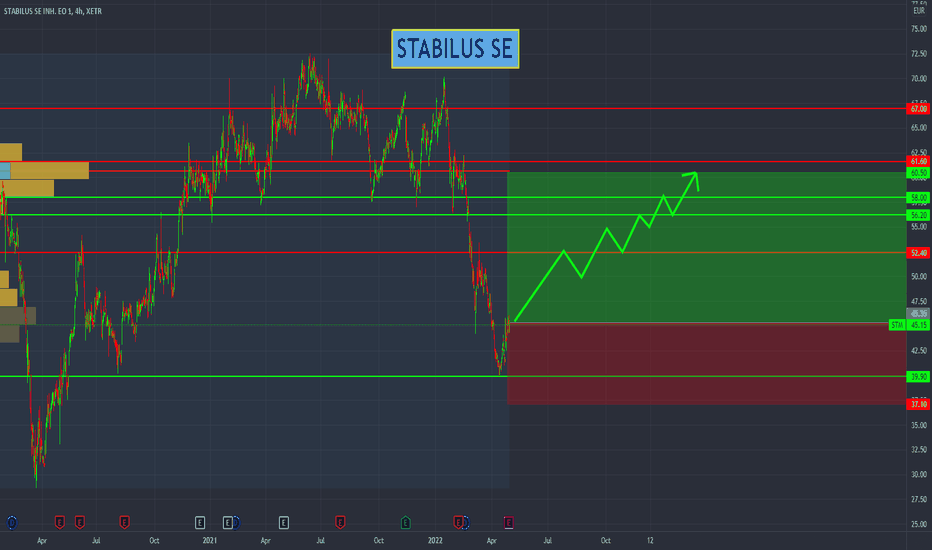The image size is (932, 550).
Task: Click the EUR currency label on price axis
Action: [x=919, y=11]
